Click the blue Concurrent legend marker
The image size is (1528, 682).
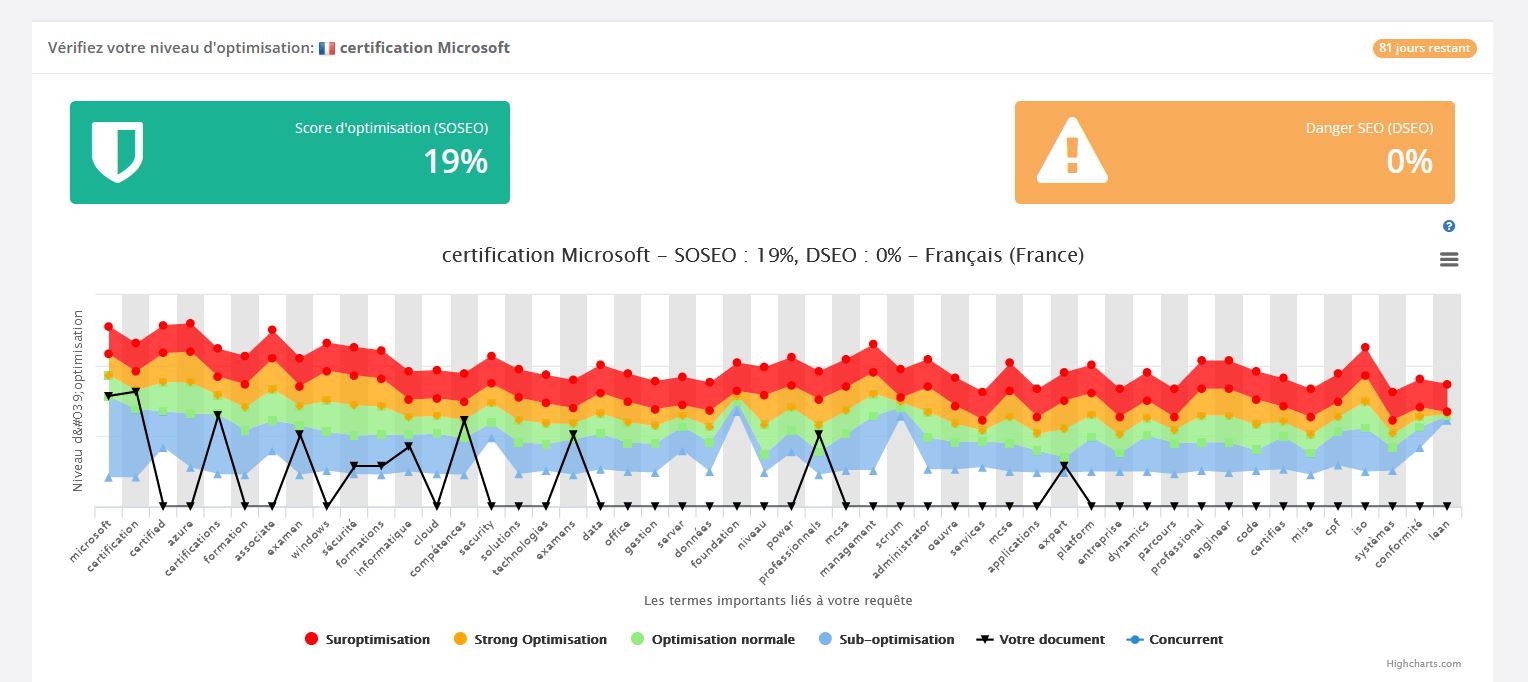coord(1134,640)
